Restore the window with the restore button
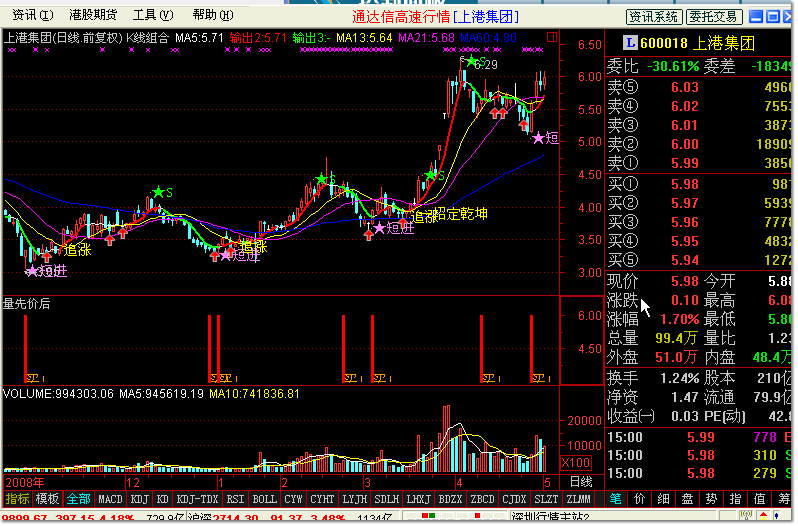This screenshot has width=798, height=526. point(773,17)
